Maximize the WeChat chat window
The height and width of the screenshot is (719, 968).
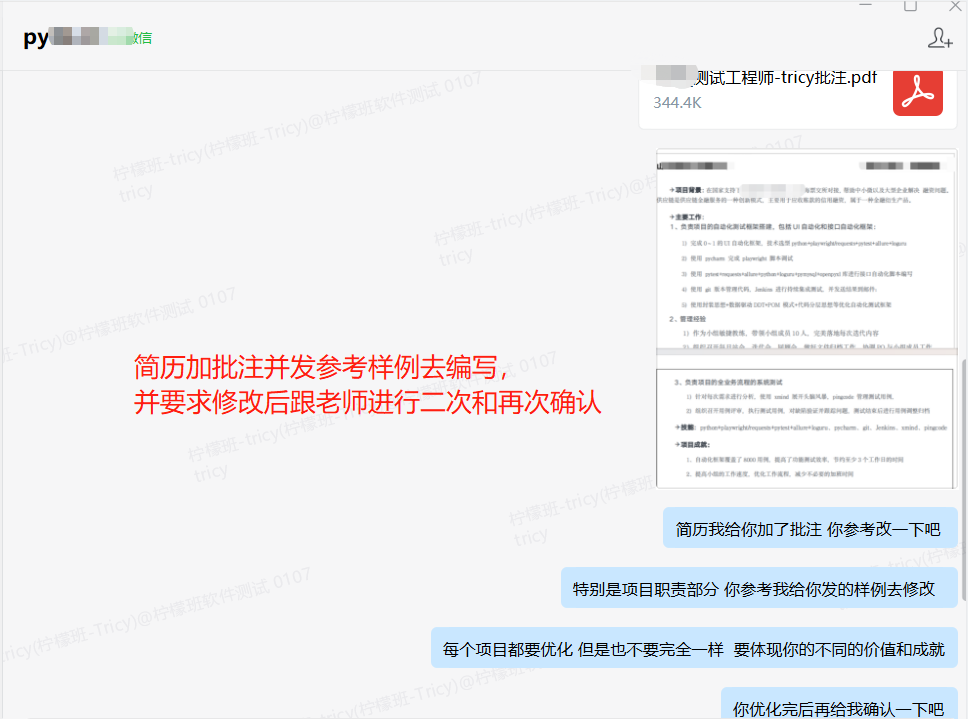(x=910, y=6)
